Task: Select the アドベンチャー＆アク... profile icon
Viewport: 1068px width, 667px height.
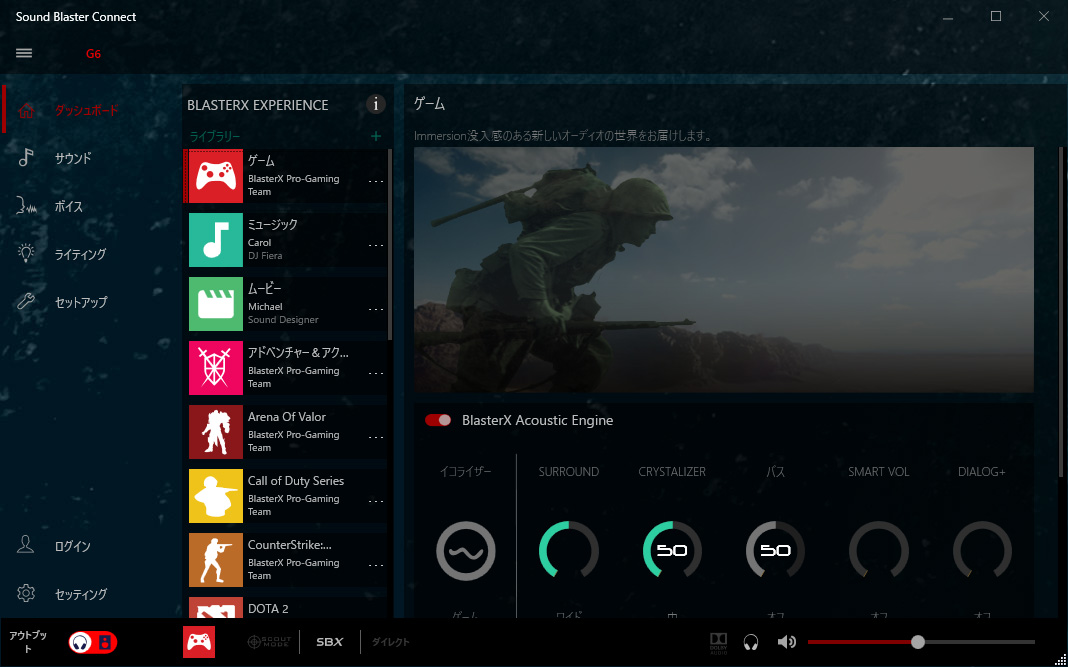Action: tap(215, 368)
